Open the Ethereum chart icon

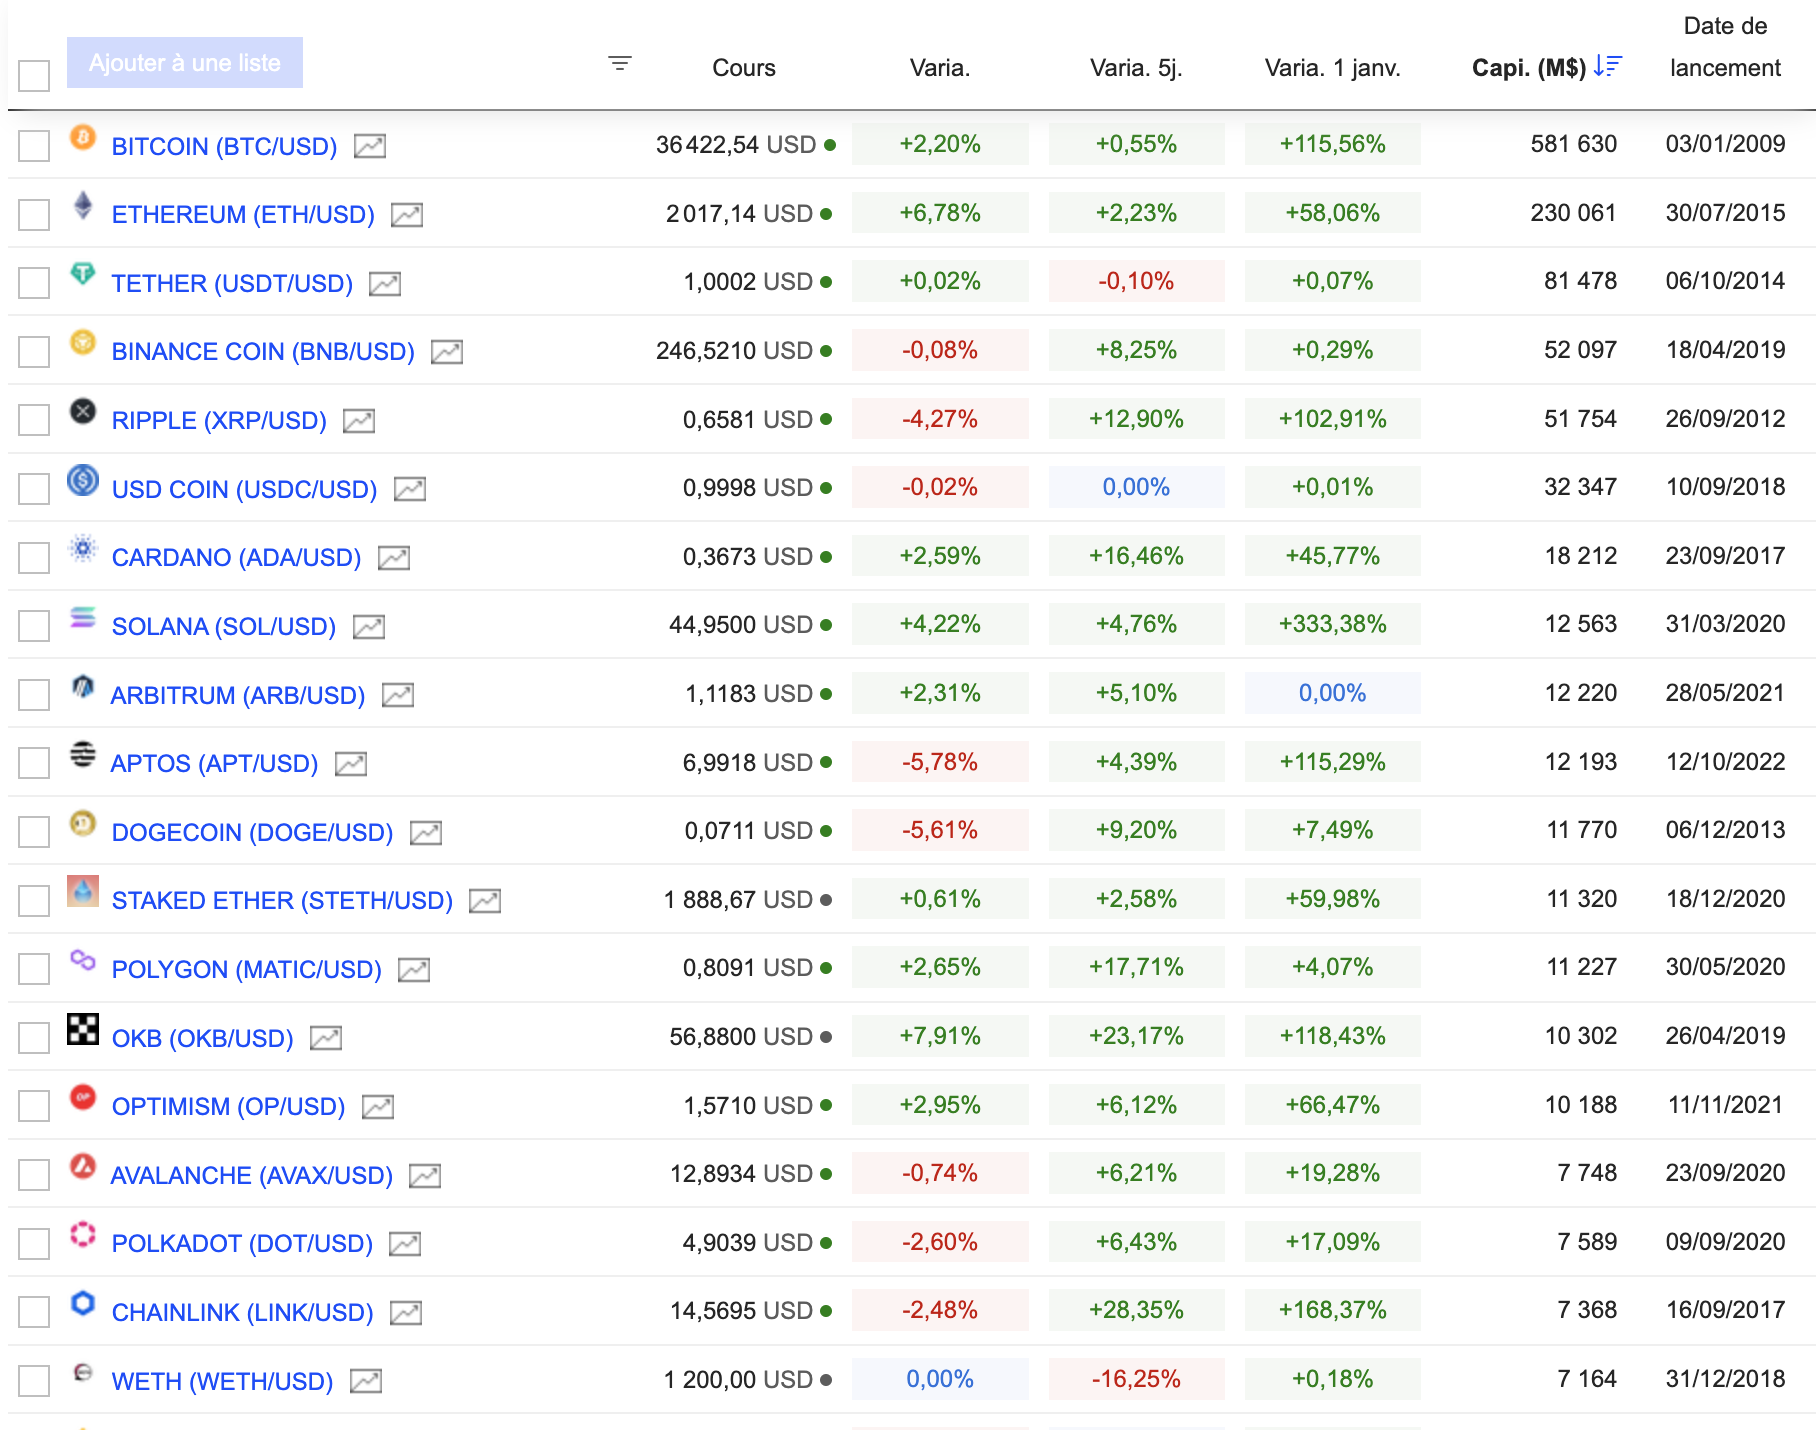[408, 214]
